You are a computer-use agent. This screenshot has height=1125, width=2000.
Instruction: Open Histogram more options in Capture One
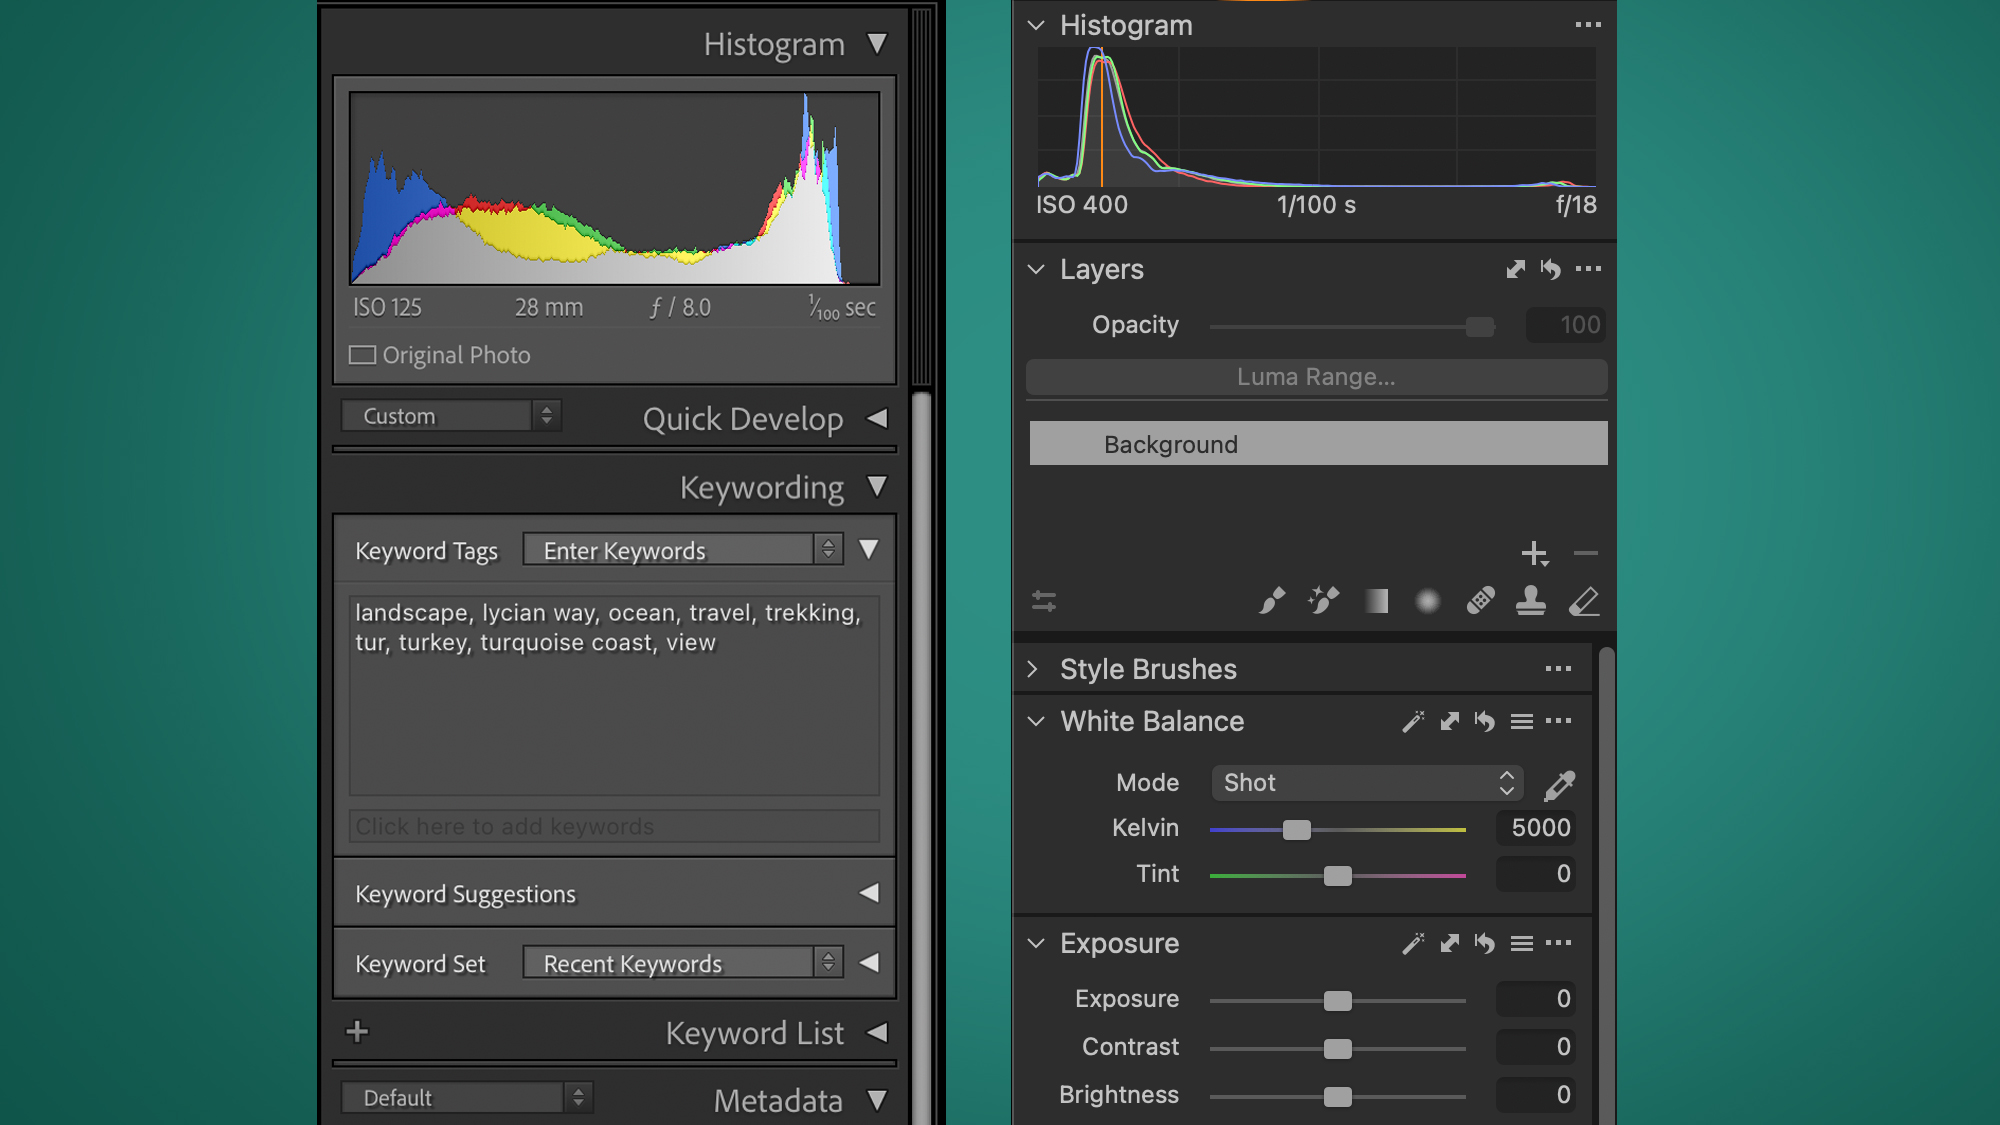pyautogui.click(x=1588, y=25)
